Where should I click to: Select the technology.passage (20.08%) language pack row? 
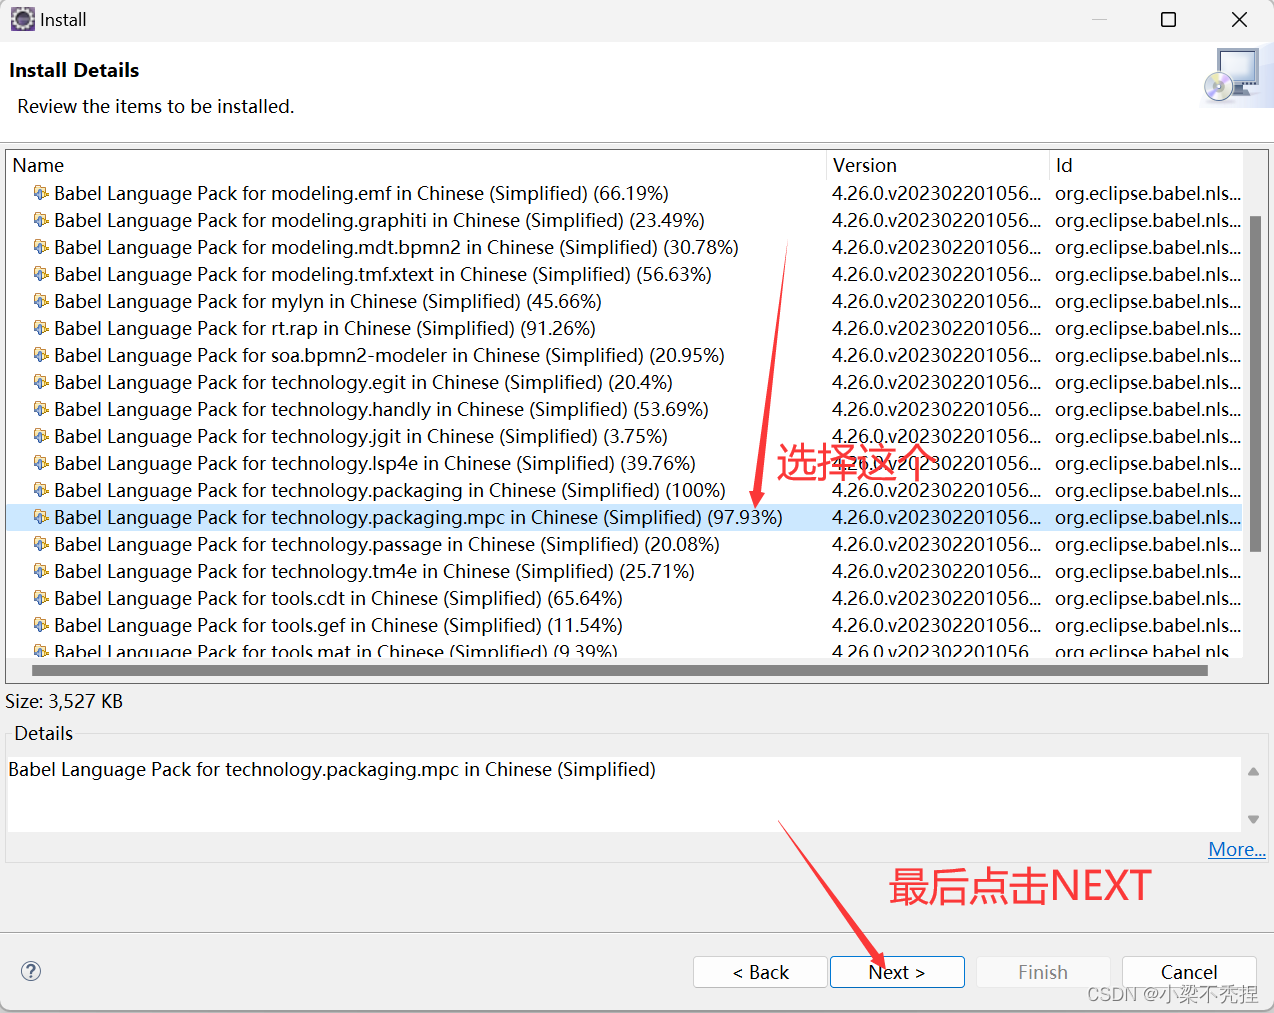tap(624, 544)
